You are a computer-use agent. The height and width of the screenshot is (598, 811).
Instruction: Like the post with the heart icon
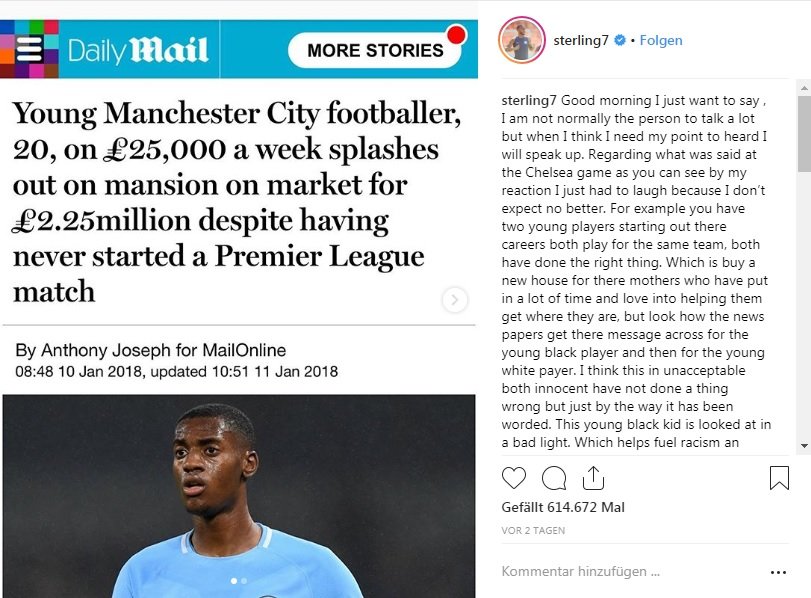pos(513,478)
